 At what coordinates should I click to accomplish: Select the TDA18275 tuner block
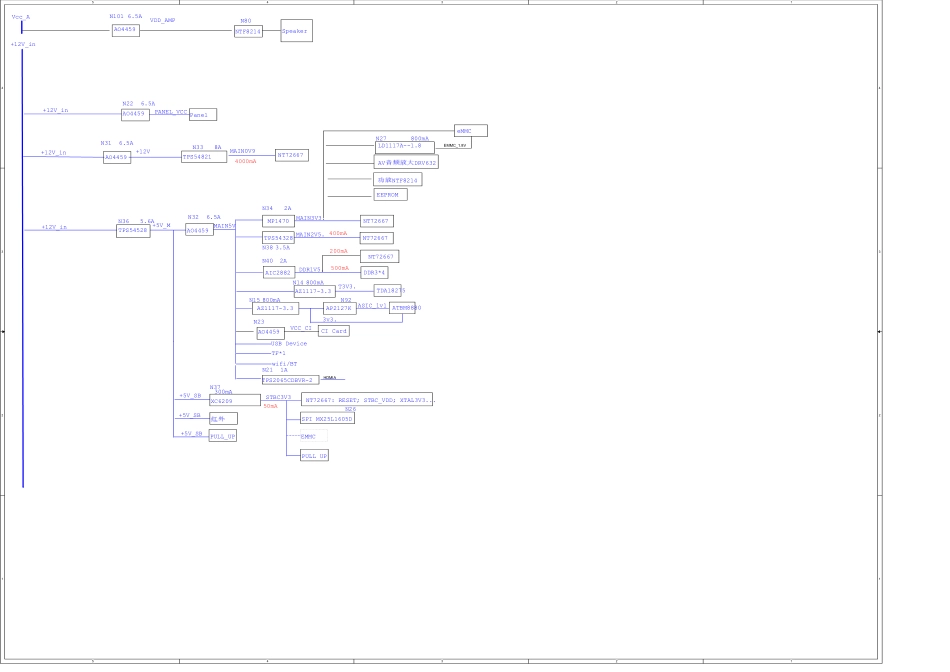coord(389,290)
